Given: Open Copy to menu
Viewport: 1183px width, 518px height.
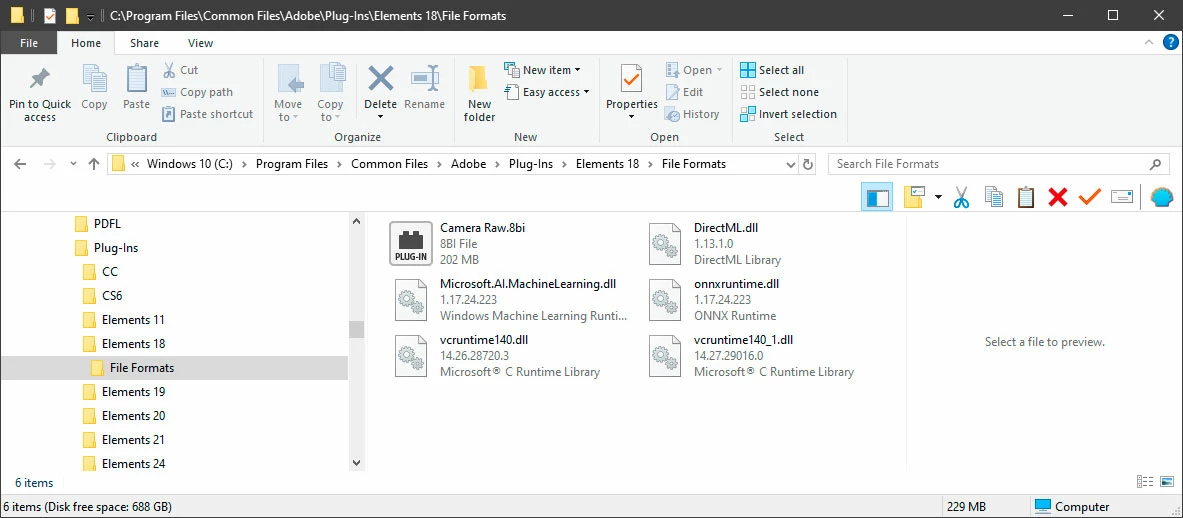Looking at the screenshot, I should [330, 93].
